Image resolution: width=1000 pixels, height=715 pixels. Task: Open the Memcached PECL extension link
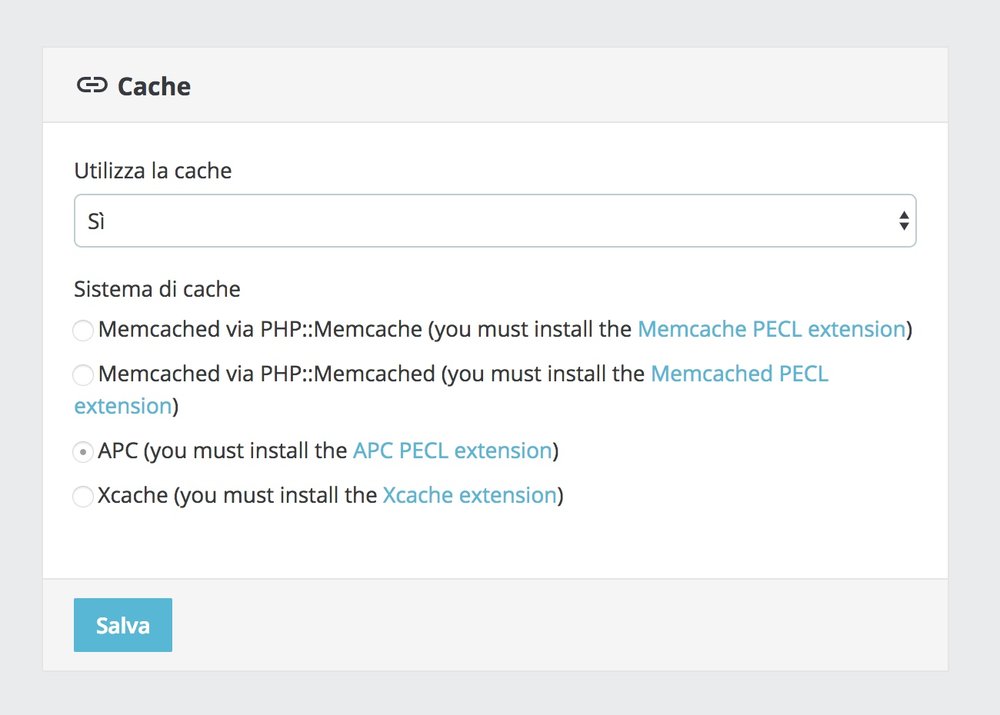pyautogui.click(x=740, y=374)
